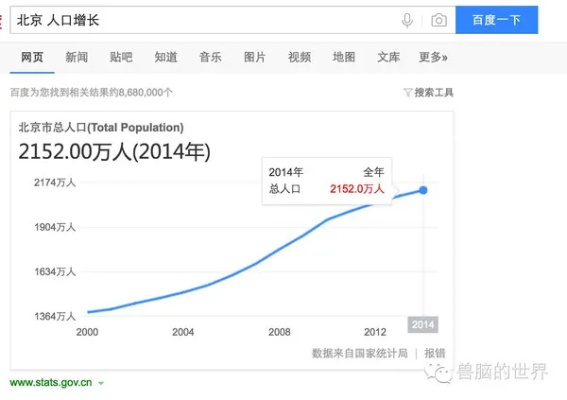Select the 文库 tab
Screen dimensions: 567x400
tap(389, 57)
